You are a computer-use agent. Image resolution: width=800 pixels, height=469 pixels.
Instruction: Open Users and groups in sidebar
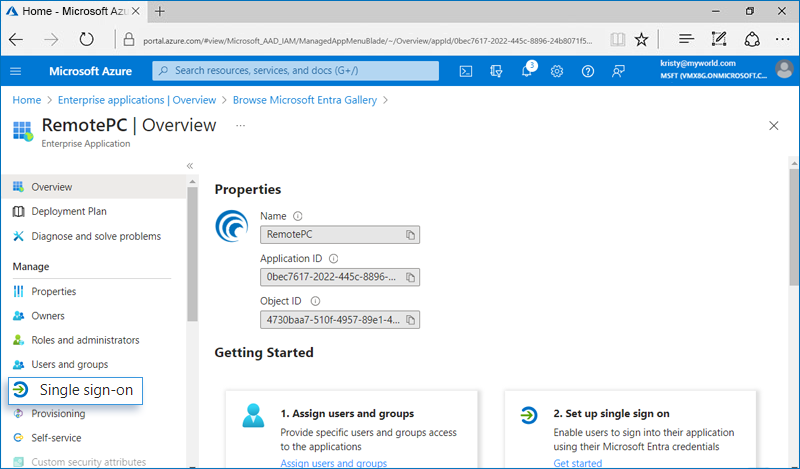click(x=69, y=364)
